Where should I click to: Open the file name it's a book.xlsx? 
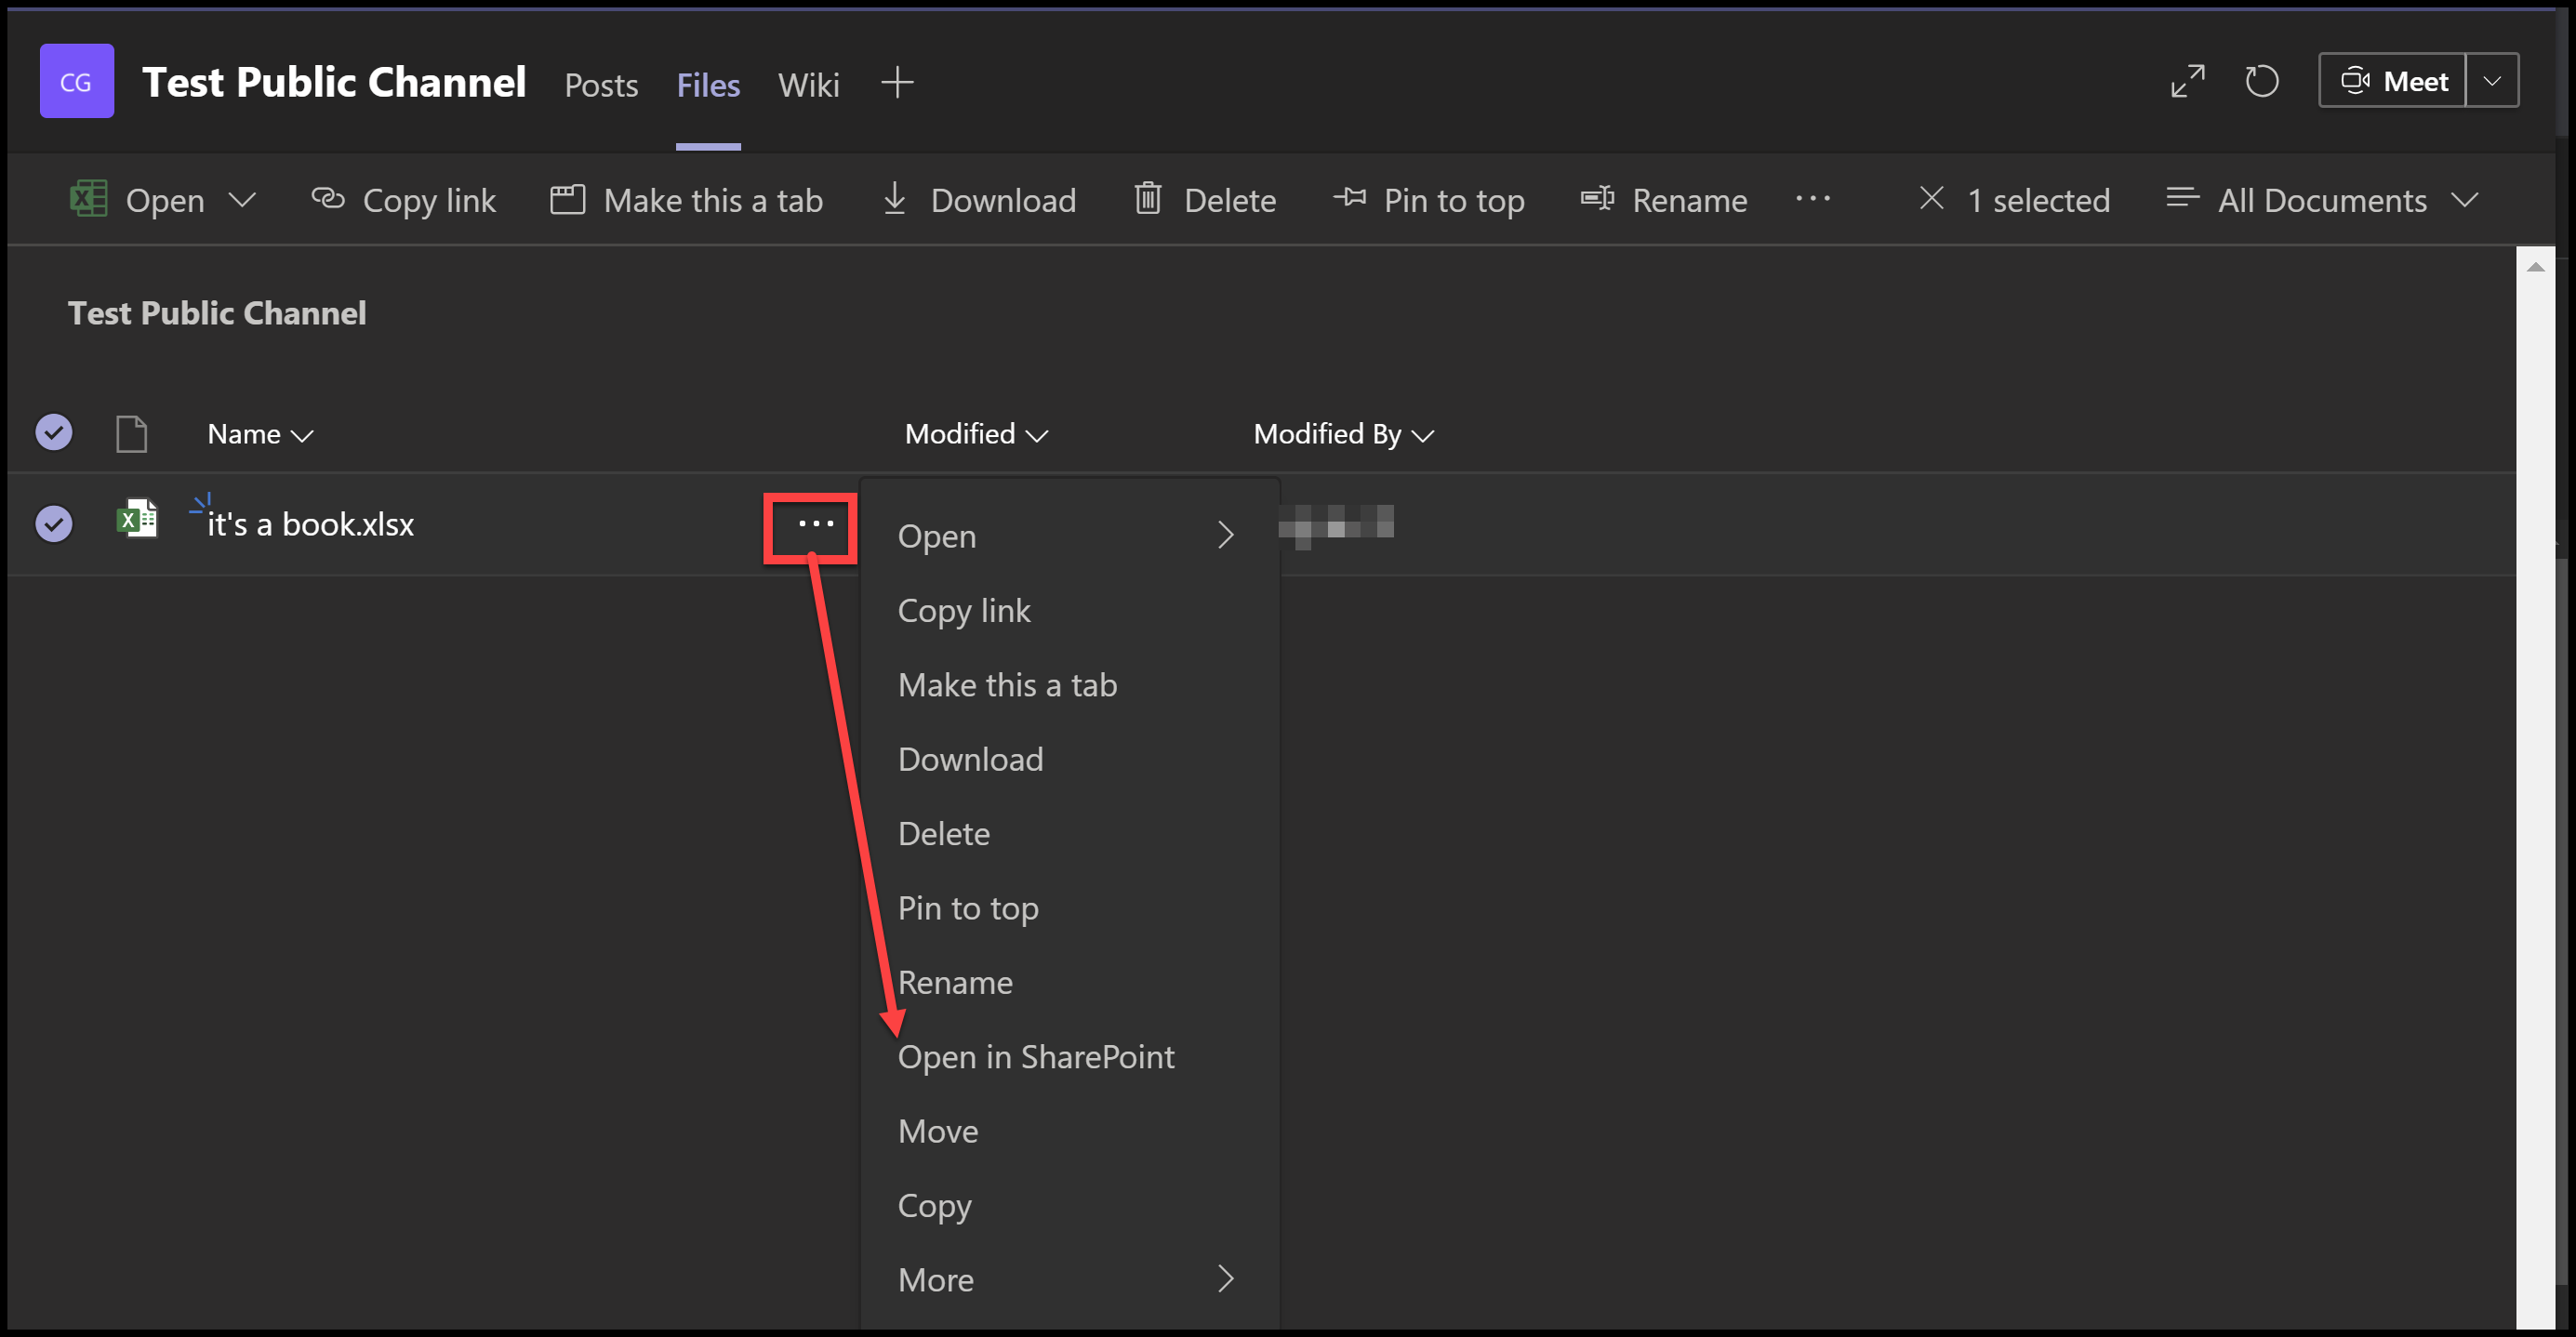310,524
